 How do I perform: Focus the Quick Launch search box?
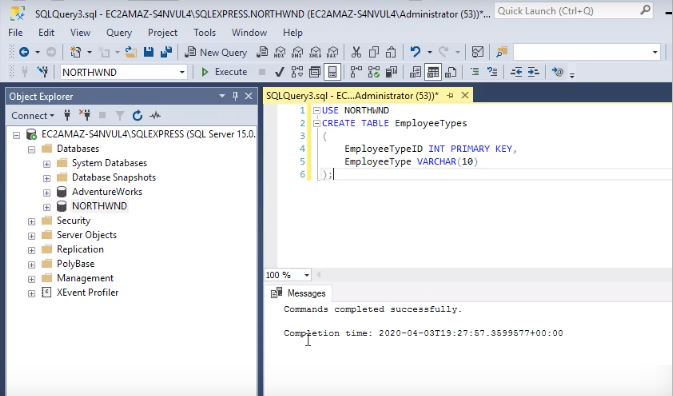[574, 11]
